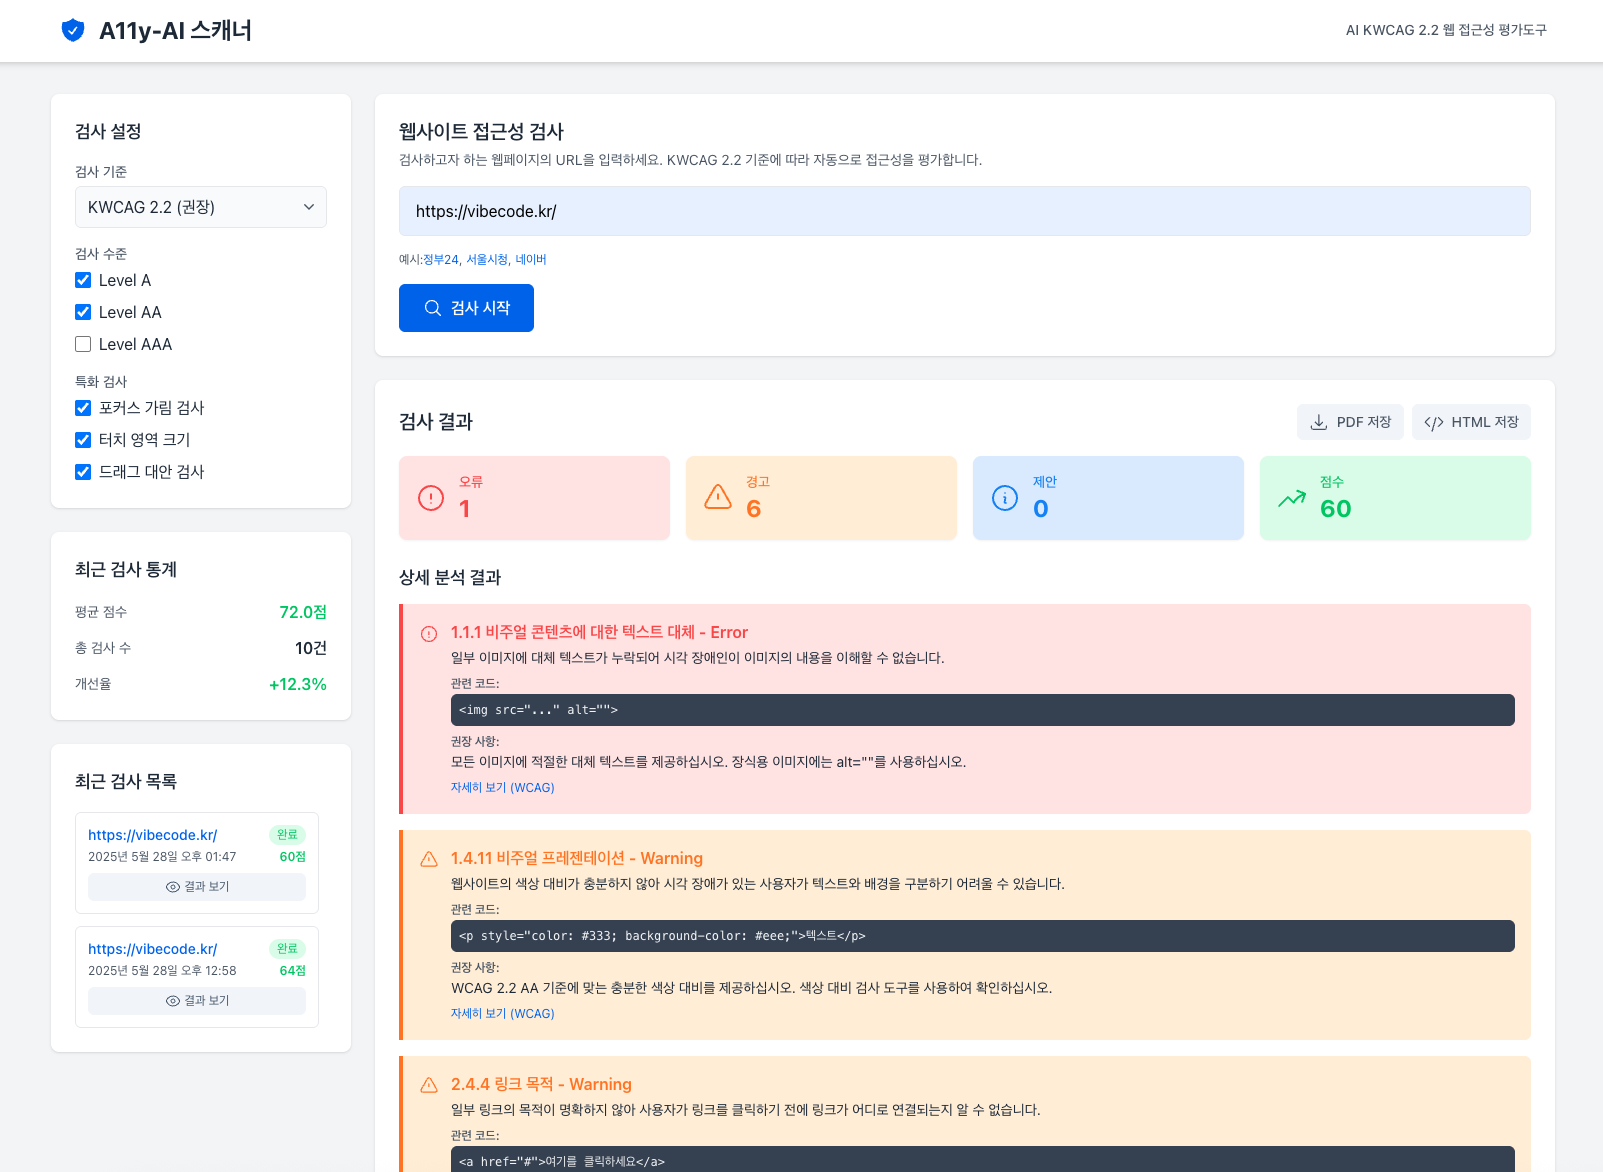Click the info icon in 제안 card
1603x1172 pixels.
pos(1005,498)
